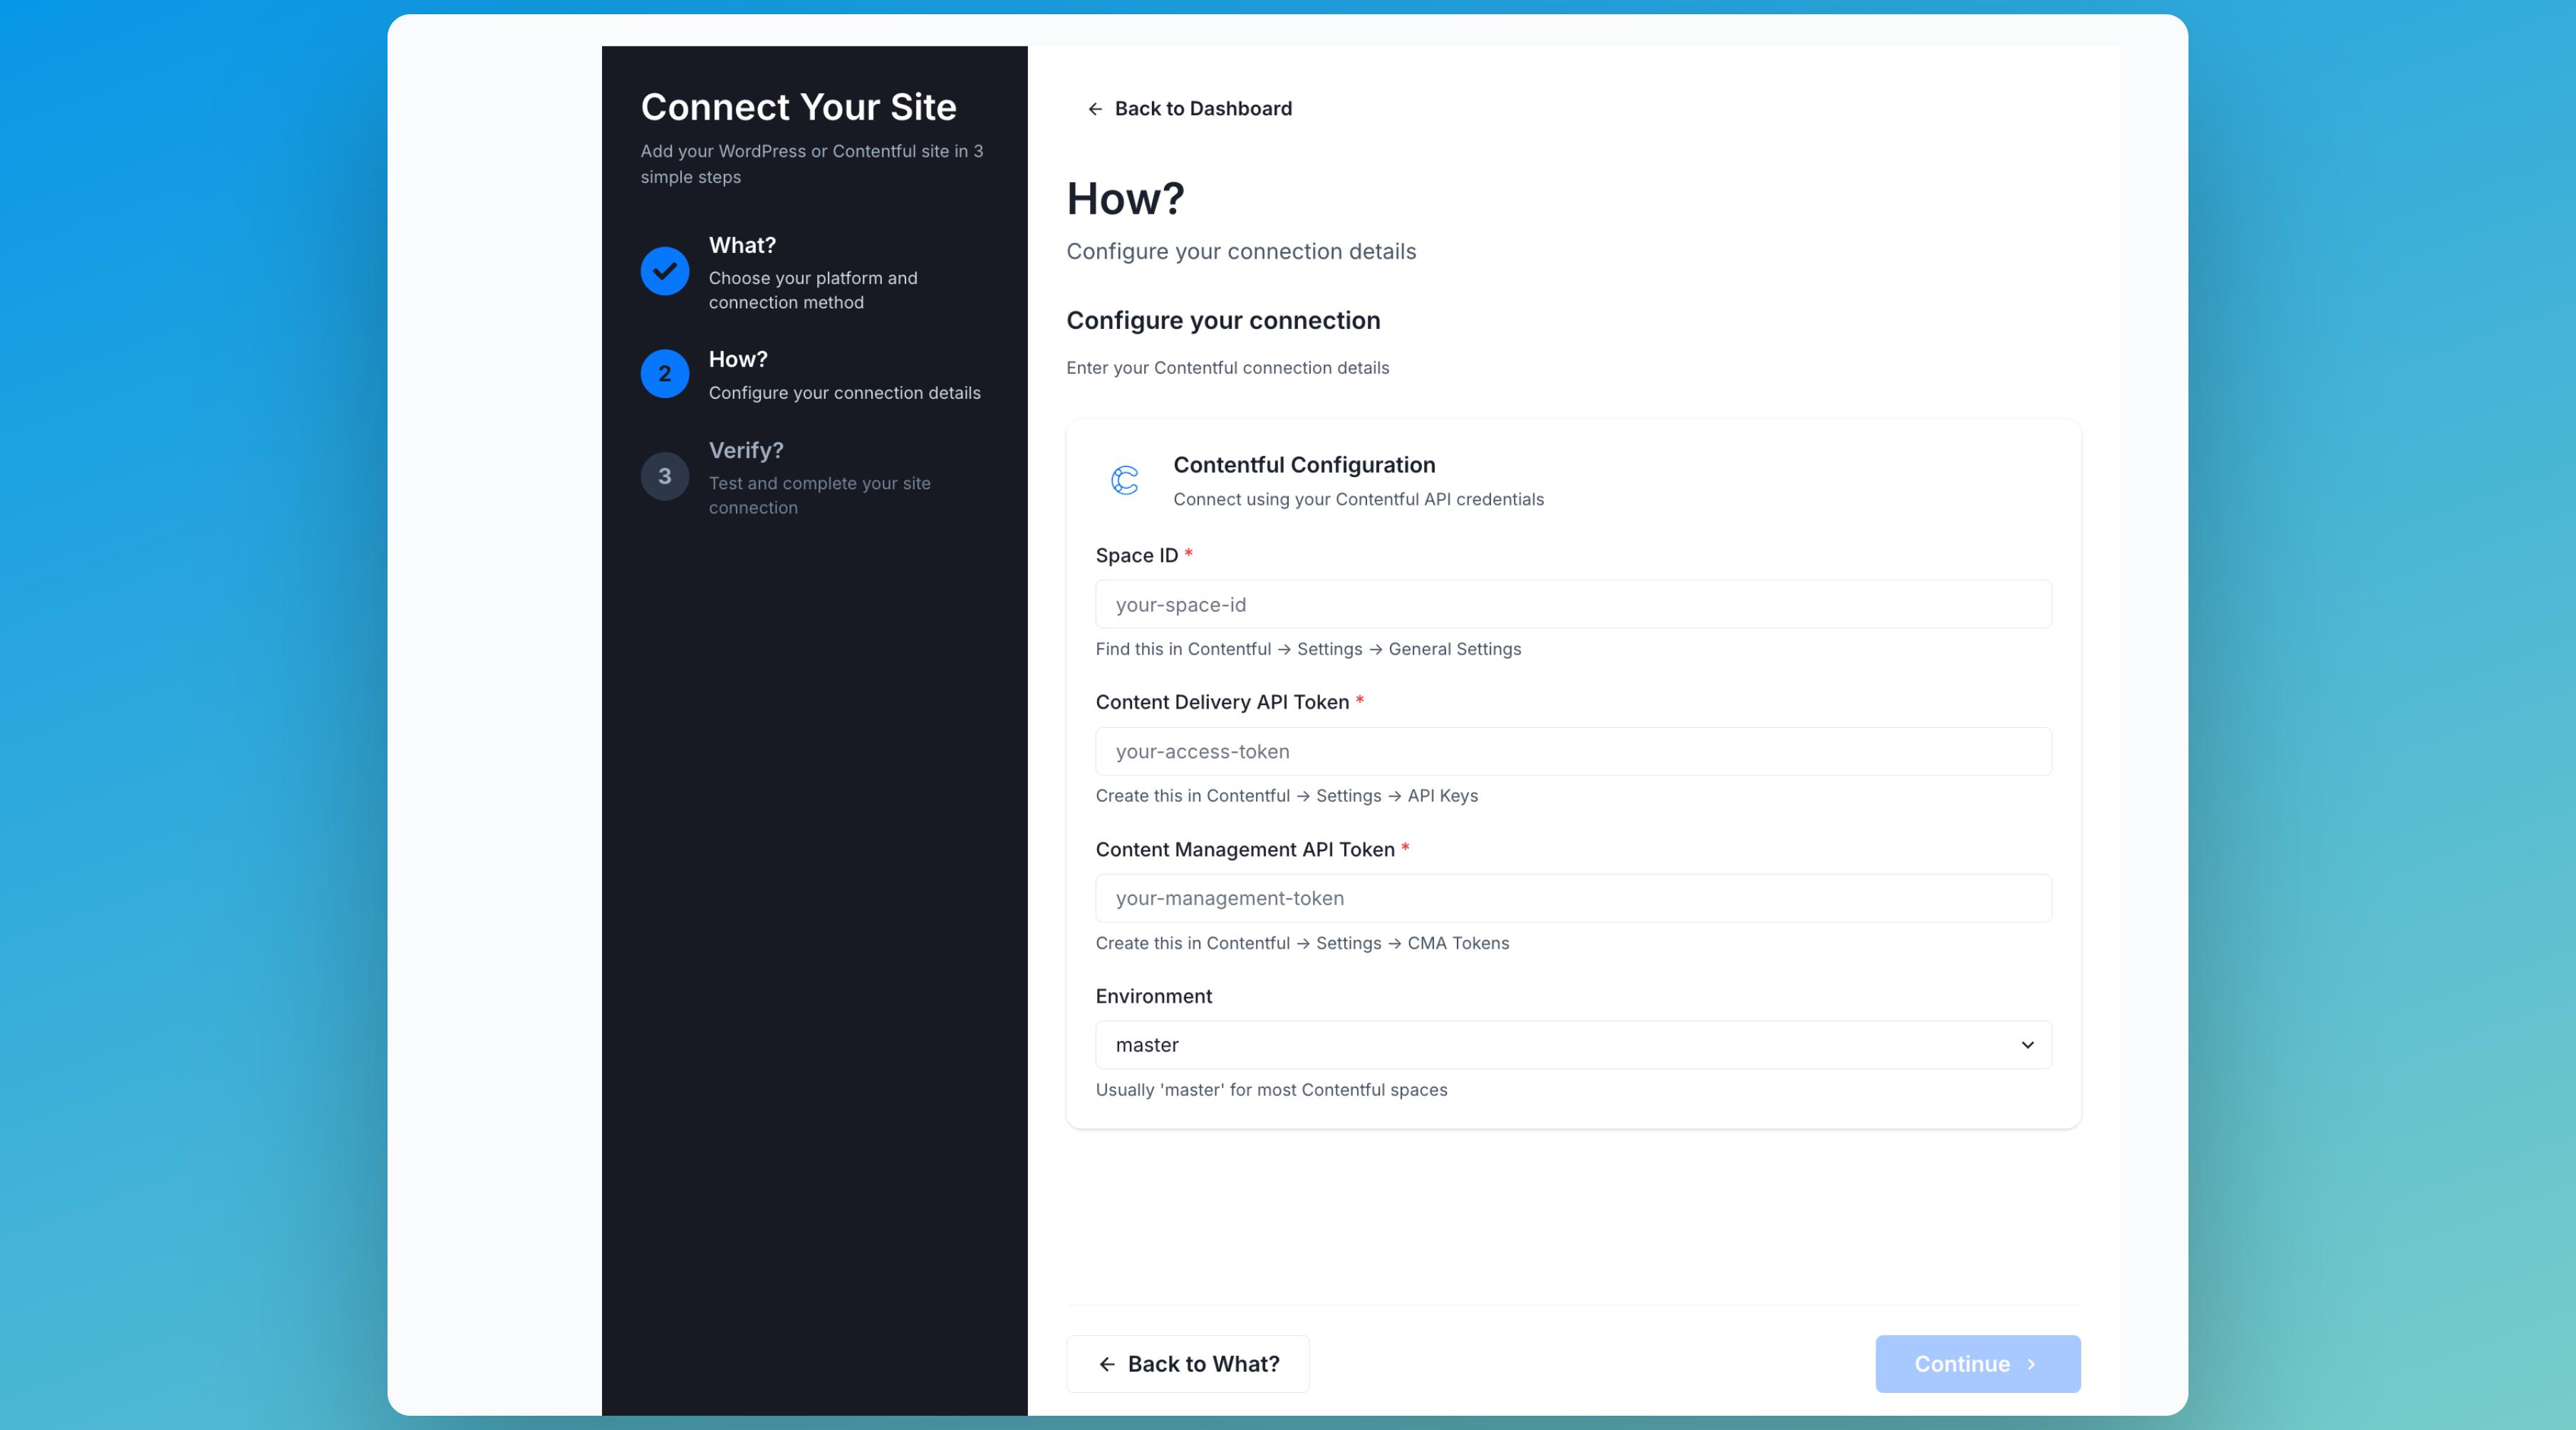Click the Back to What? button
This screenshot has width=2576, height=1430.
point(1187,1364)
